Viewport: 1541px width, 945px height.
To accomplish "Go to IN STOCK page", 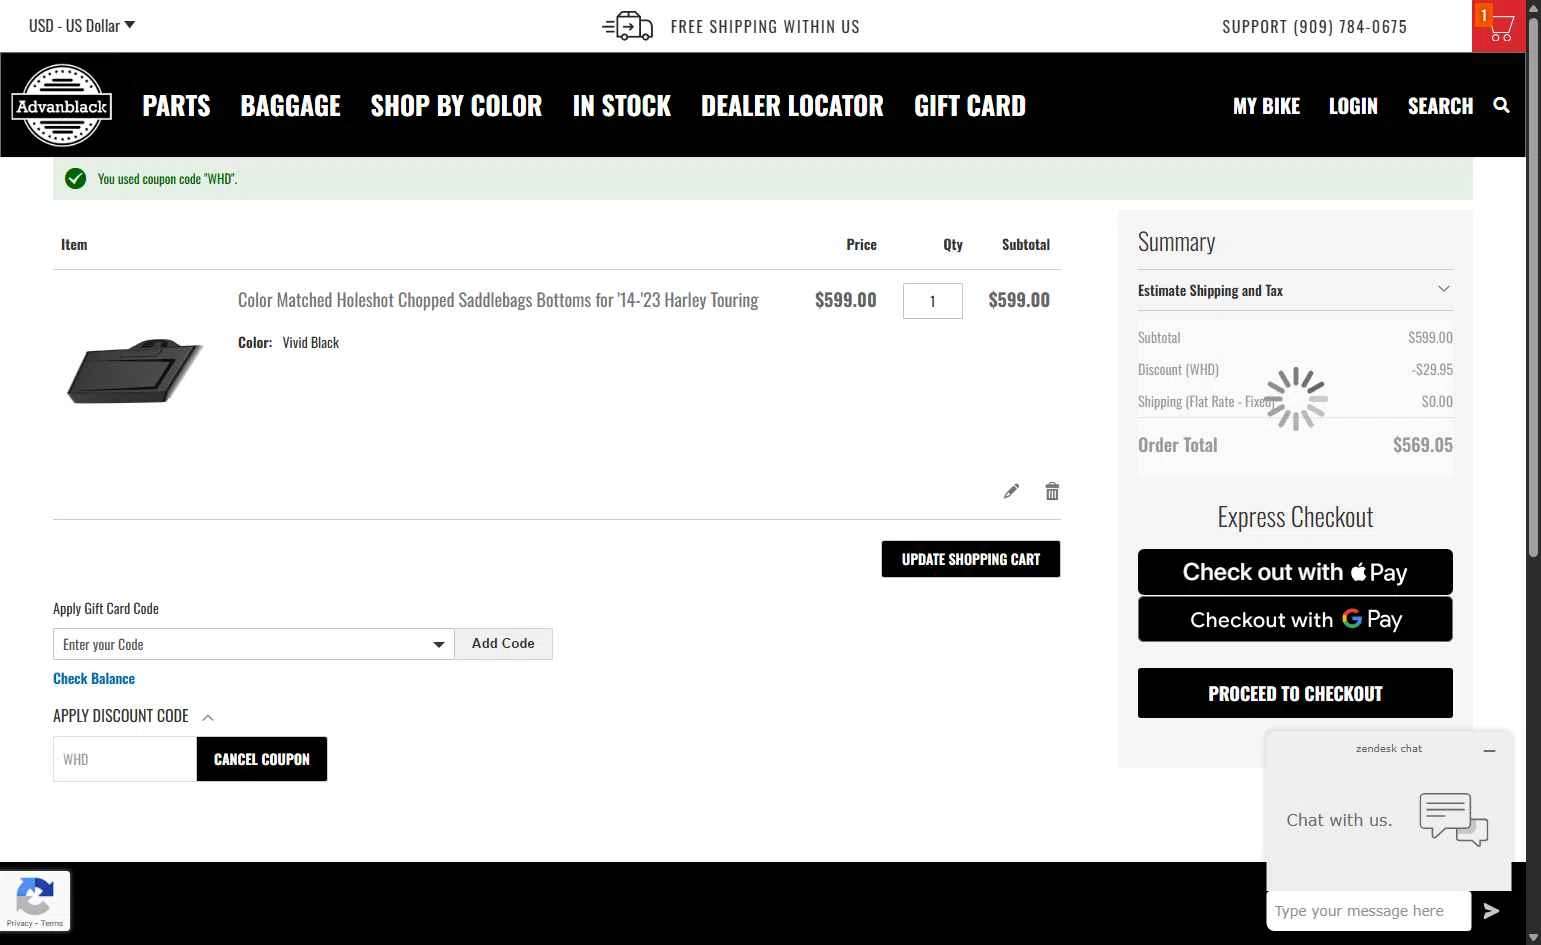I will pos(621,106).
